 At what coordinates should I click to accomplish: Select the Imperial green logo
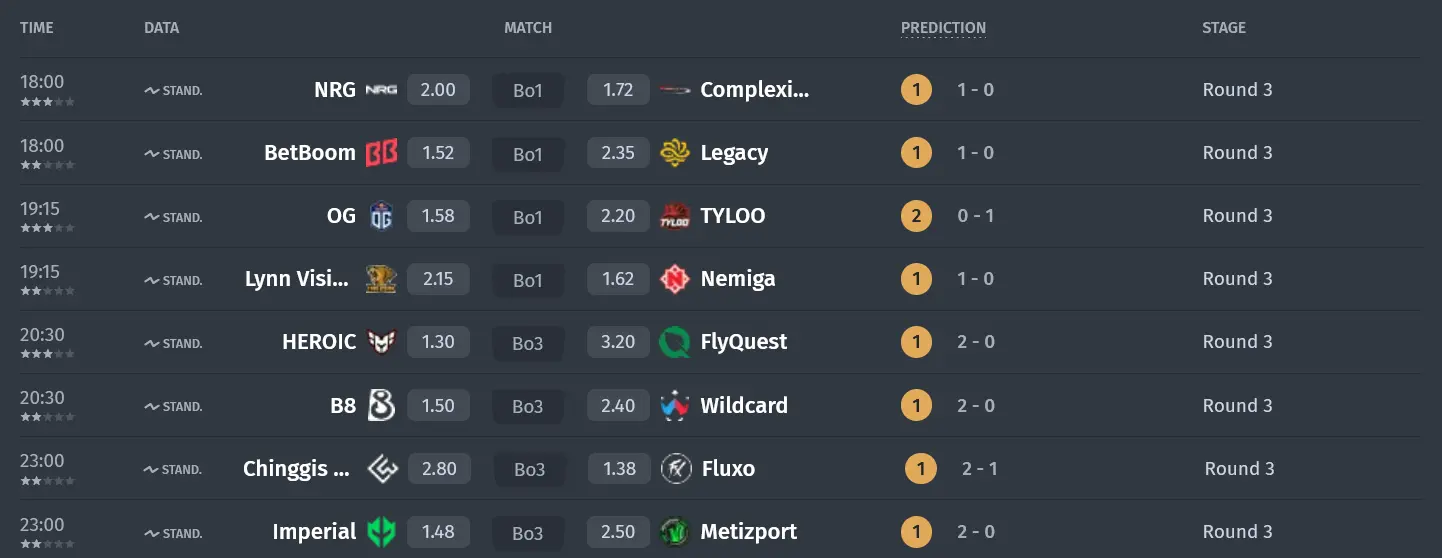click(381, 532)
